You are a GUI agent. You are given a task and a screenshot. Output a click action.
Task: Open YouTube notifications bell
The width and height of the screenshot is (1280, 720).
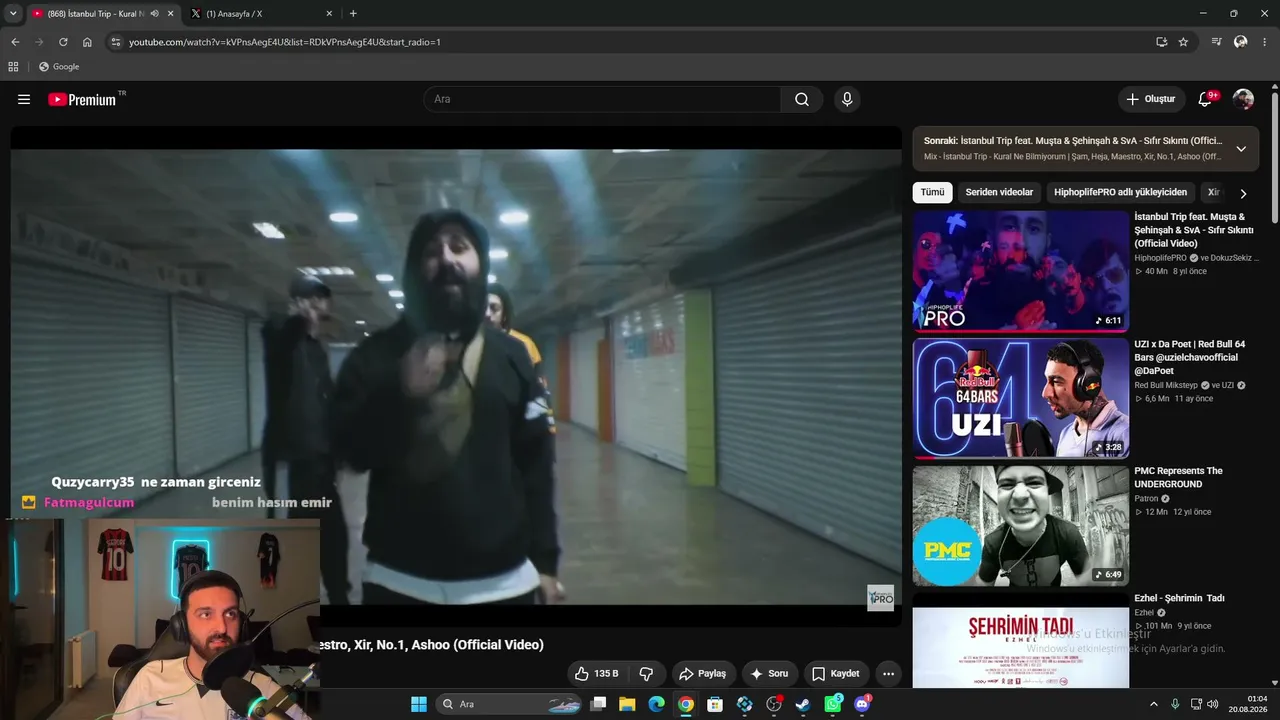point(1206,99)
